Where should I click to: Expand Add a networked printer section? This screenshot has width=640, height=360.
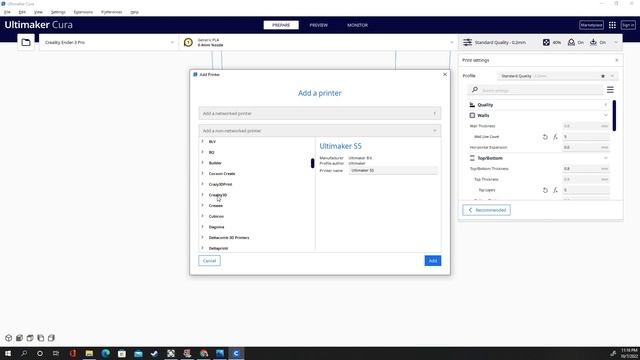[x=320, y=113]
